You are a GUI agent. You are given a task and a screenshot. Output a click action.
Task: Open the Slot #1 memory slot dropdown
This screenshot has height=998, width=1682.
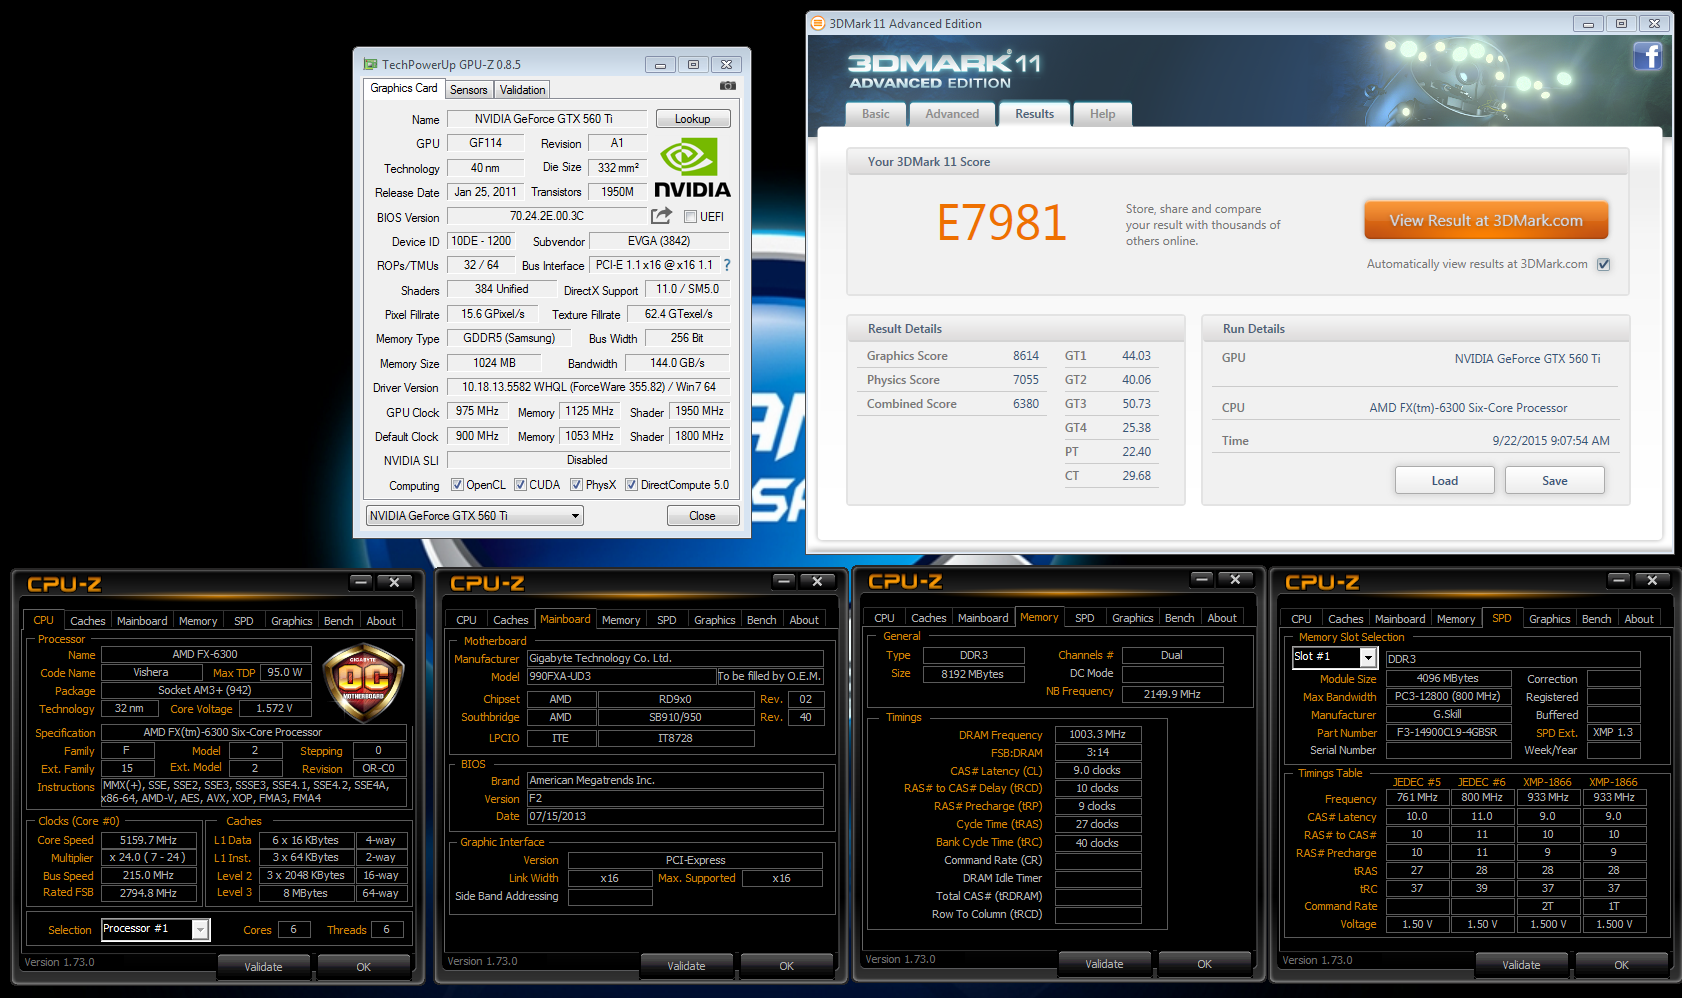tap(1335, 657)
